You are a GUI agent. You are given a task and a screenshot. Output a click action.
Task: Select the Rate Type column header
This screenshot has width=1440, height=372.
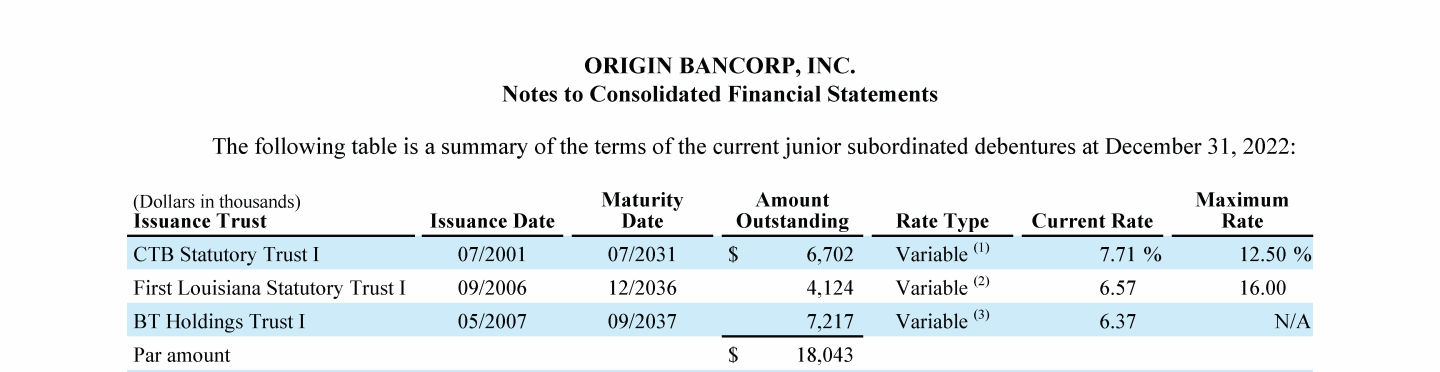pyautogui.click(x=942, y=221)
